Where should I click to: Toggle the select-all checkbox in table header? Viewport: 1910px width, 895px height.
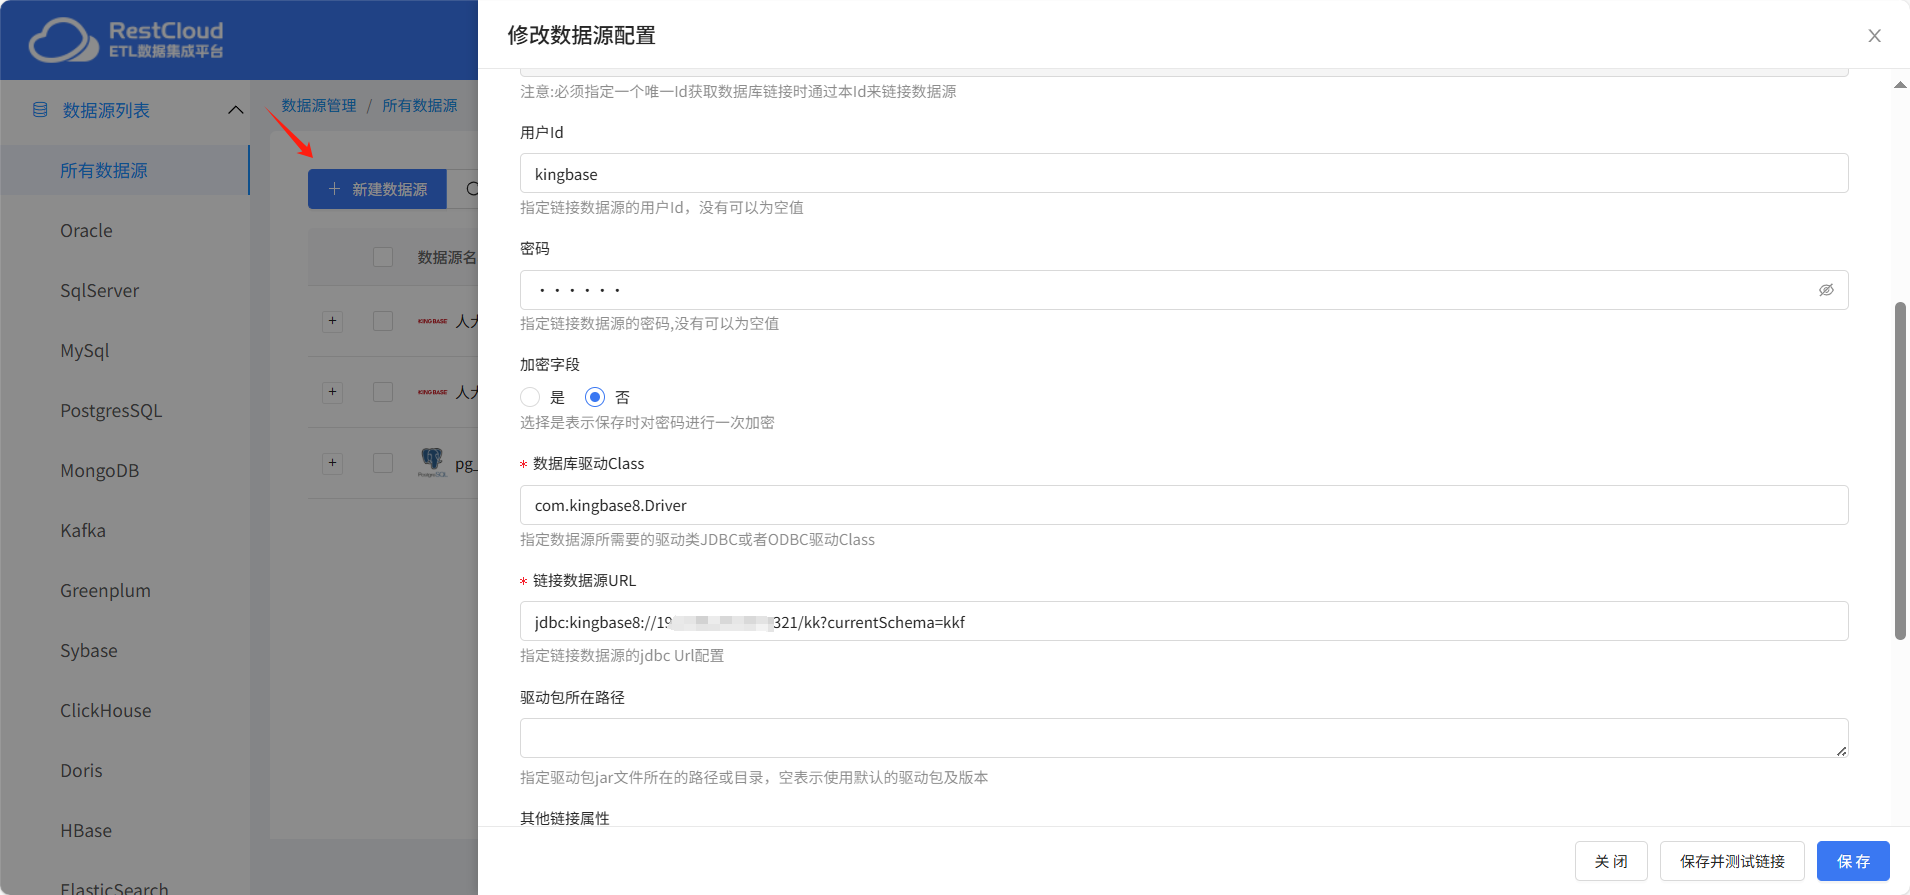tap(383, 257)
